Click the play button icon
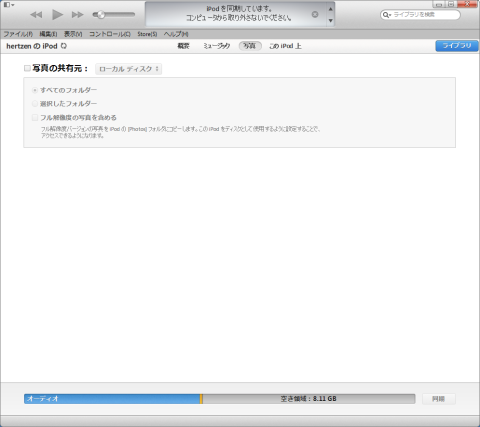 point(57,15)
